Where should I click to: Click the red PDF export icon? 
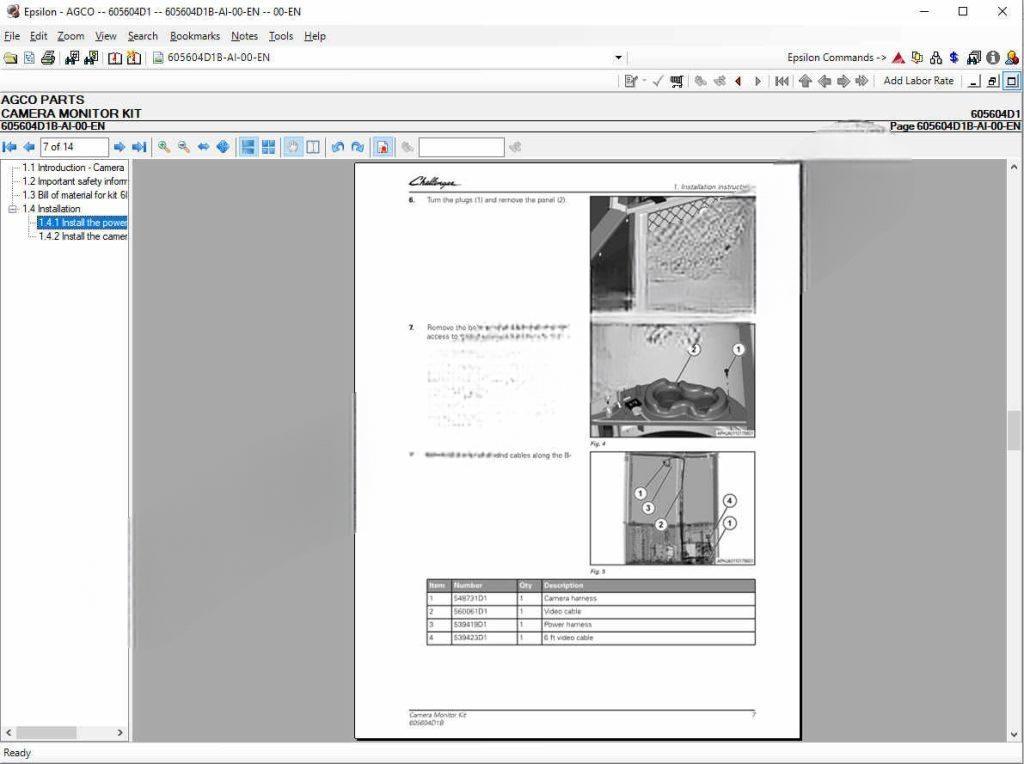point(382,147)
